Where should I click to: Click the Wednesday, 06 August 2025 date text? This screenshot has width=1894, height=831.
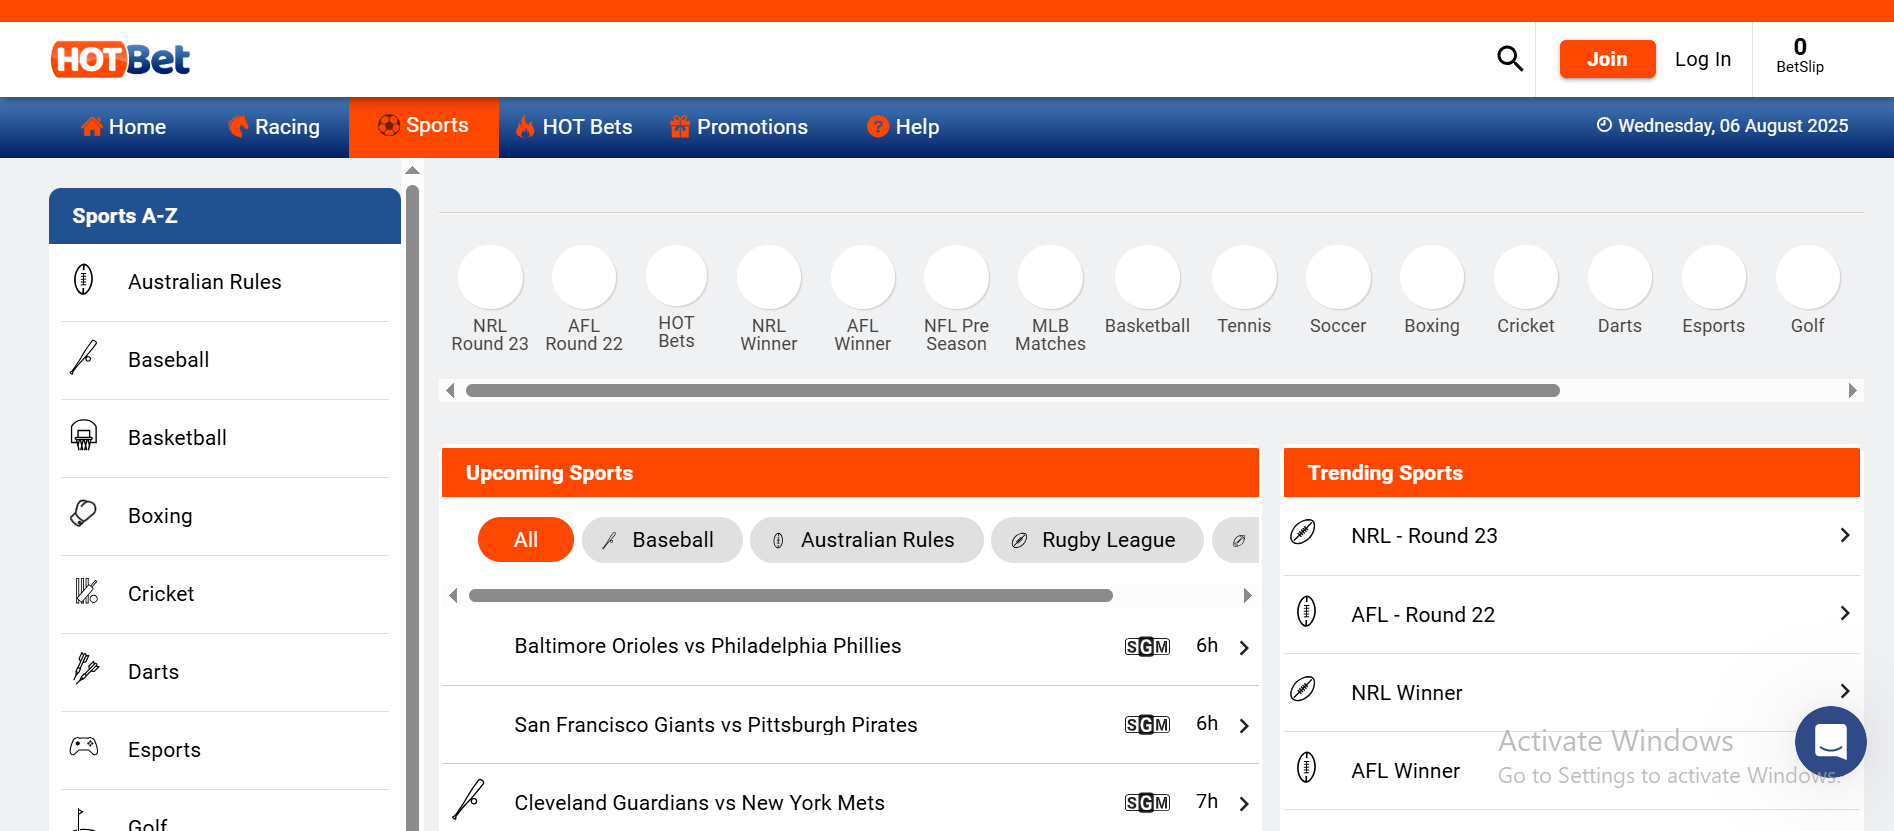(1733, 126)
